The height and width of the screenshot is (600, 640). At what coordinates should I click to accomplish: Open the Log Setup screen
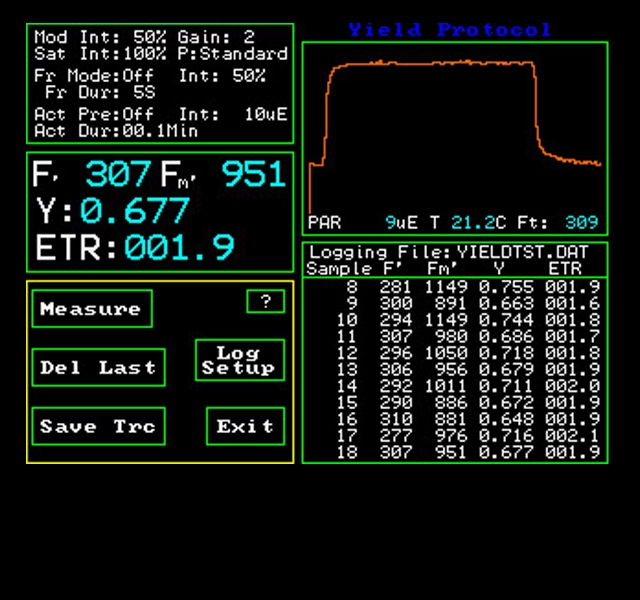pos(239,360)
